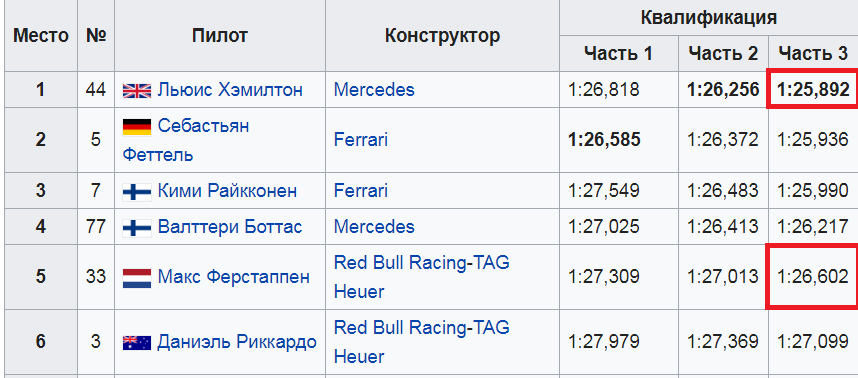Open the Себастьян Феттель driver link

[x=186, y=140]
